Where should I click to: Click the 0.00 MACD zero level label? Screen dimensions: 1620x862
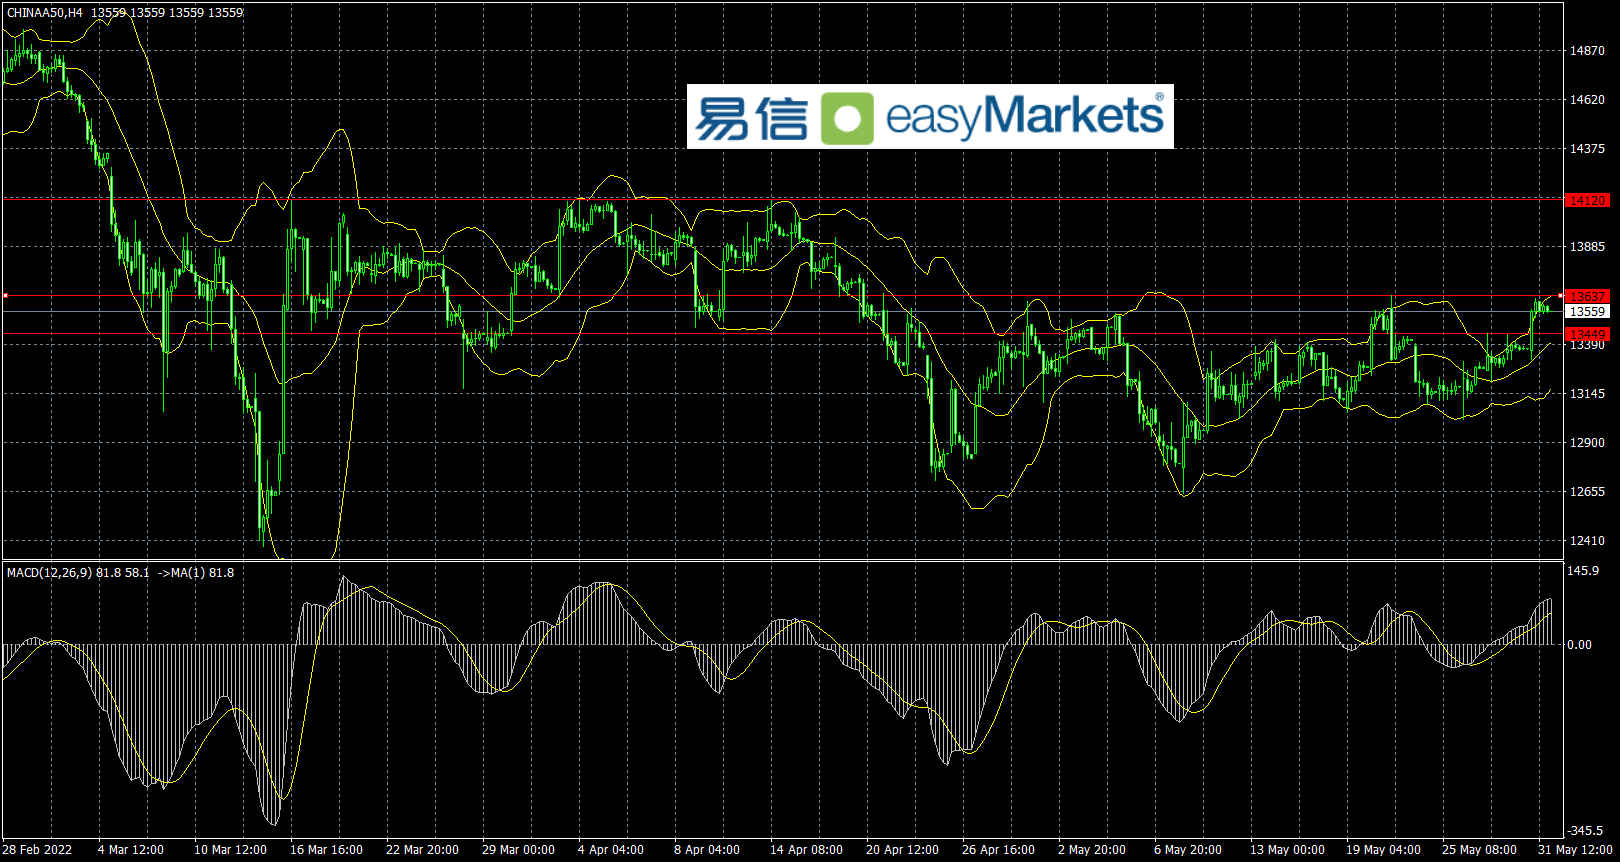tap(1580, 645)
